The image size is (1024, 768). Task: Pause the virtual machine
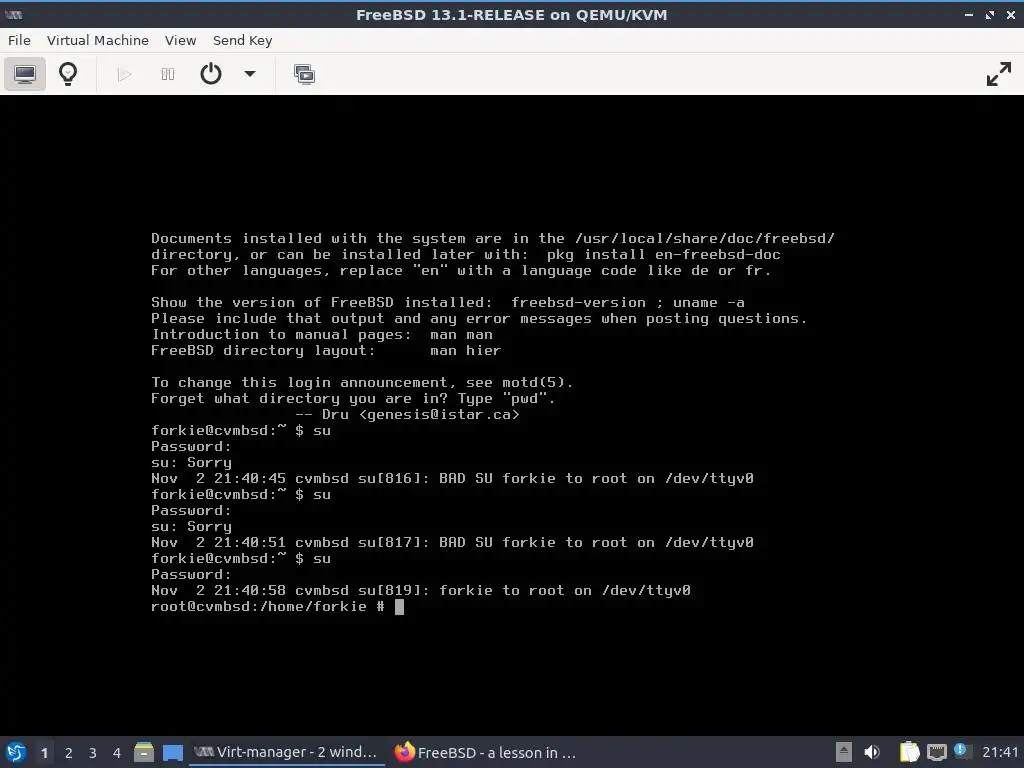(168, 74)
